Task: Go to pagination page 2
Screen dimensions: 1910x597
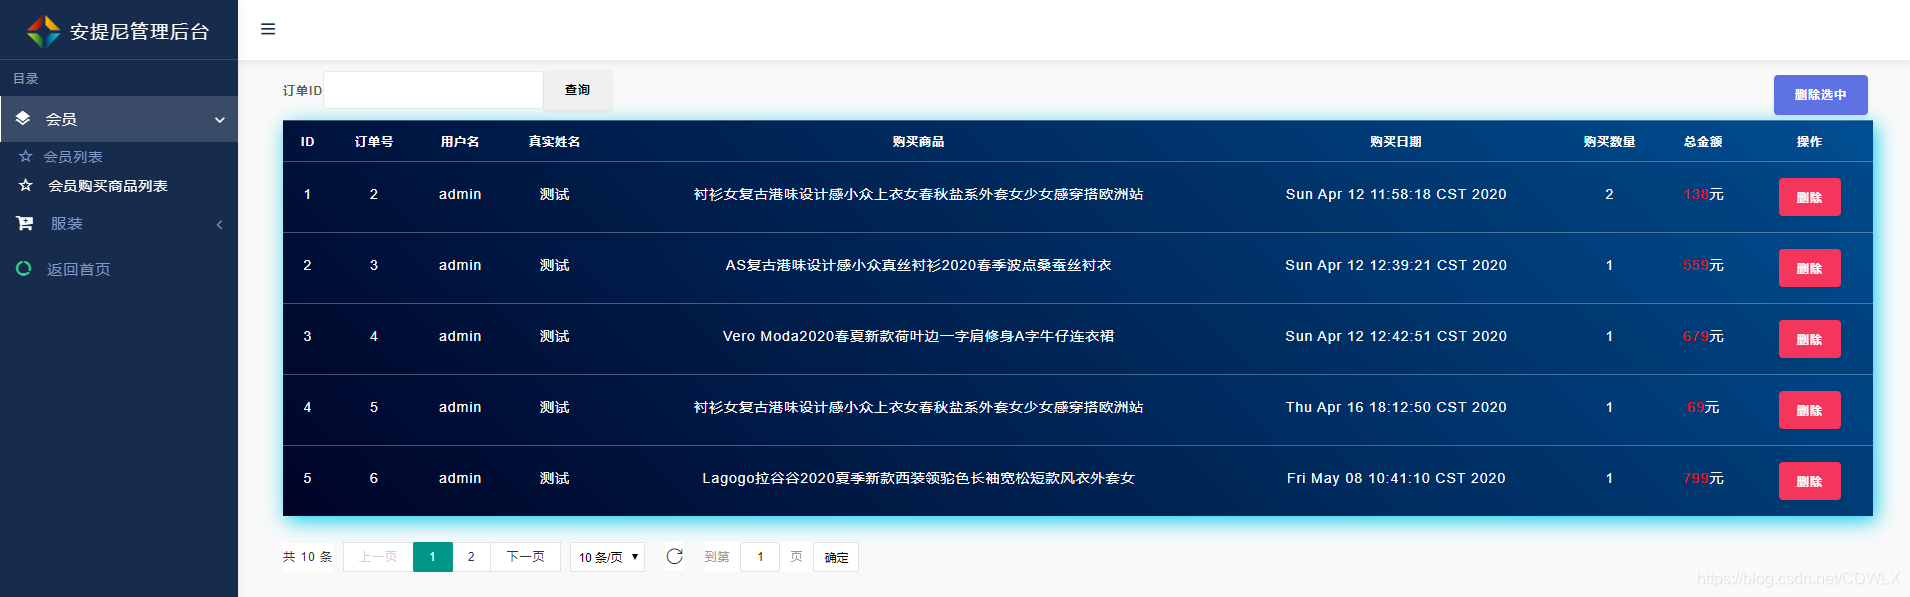Action: [x=471, y=557]
